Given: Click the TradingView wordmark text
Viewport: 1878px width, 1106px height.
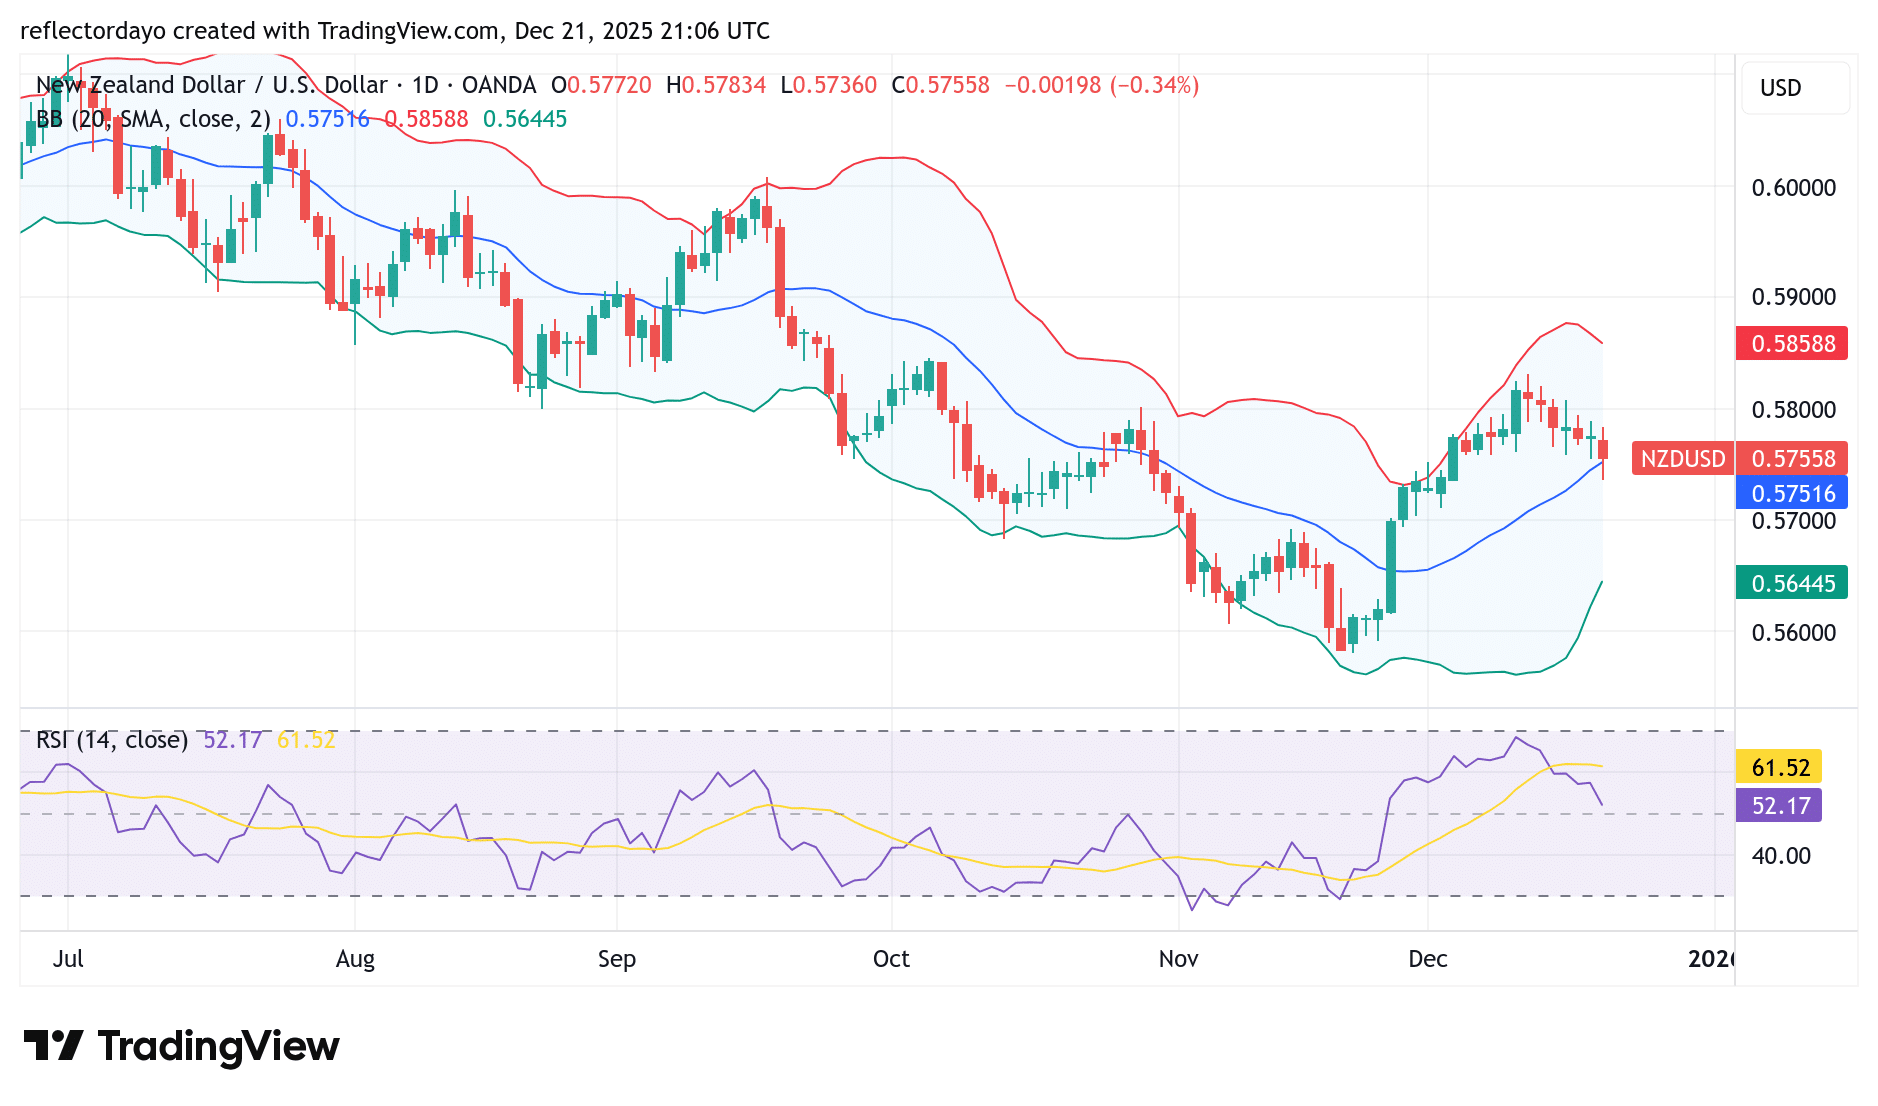Looking at the screenshot, I should coord(219,1046).
